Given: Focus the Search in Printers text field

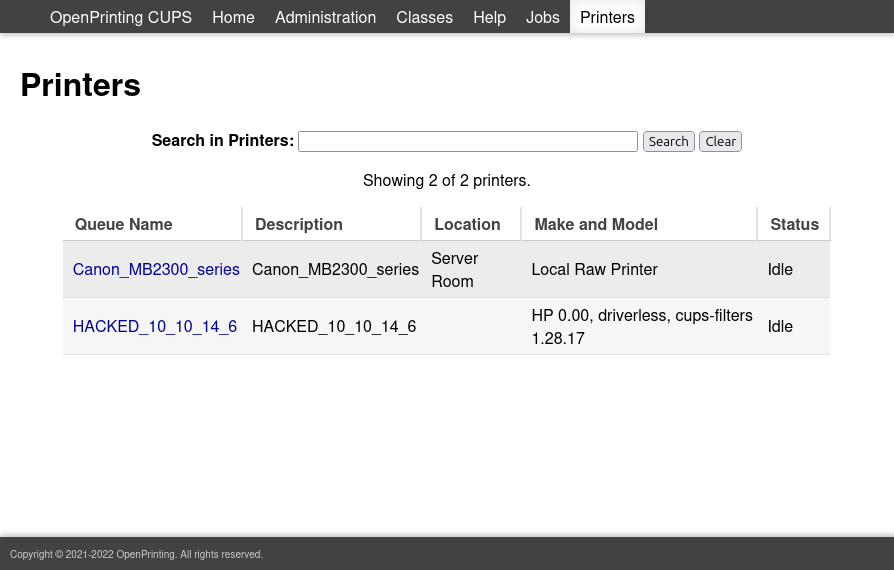Looking at the screenshot, I should (x=467, y=142).
